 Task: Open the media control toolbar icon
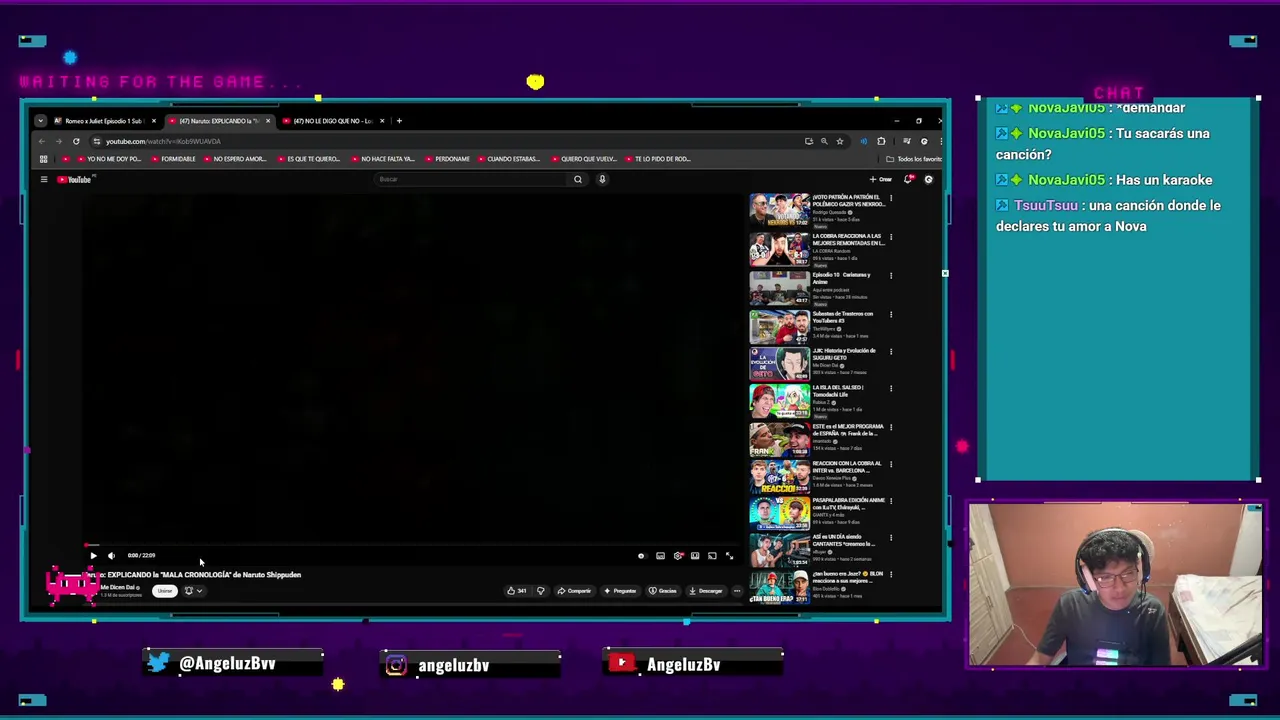pyautogui.click(x=907, y=141)
